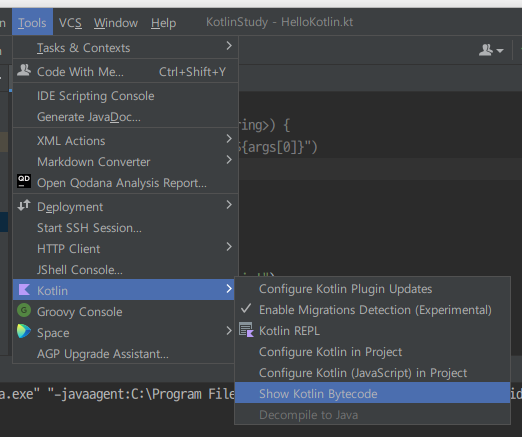Image resolution: width=522 pixels, height=437 pixels.
Task: Open the user account dropdown in toolbar
Action: coord(491,50)
